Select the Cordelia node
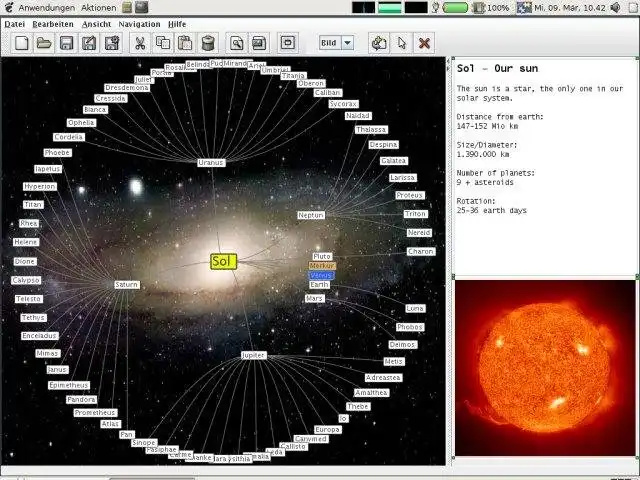The width and height of the screenshot is (640, 480). pos(69,137)
